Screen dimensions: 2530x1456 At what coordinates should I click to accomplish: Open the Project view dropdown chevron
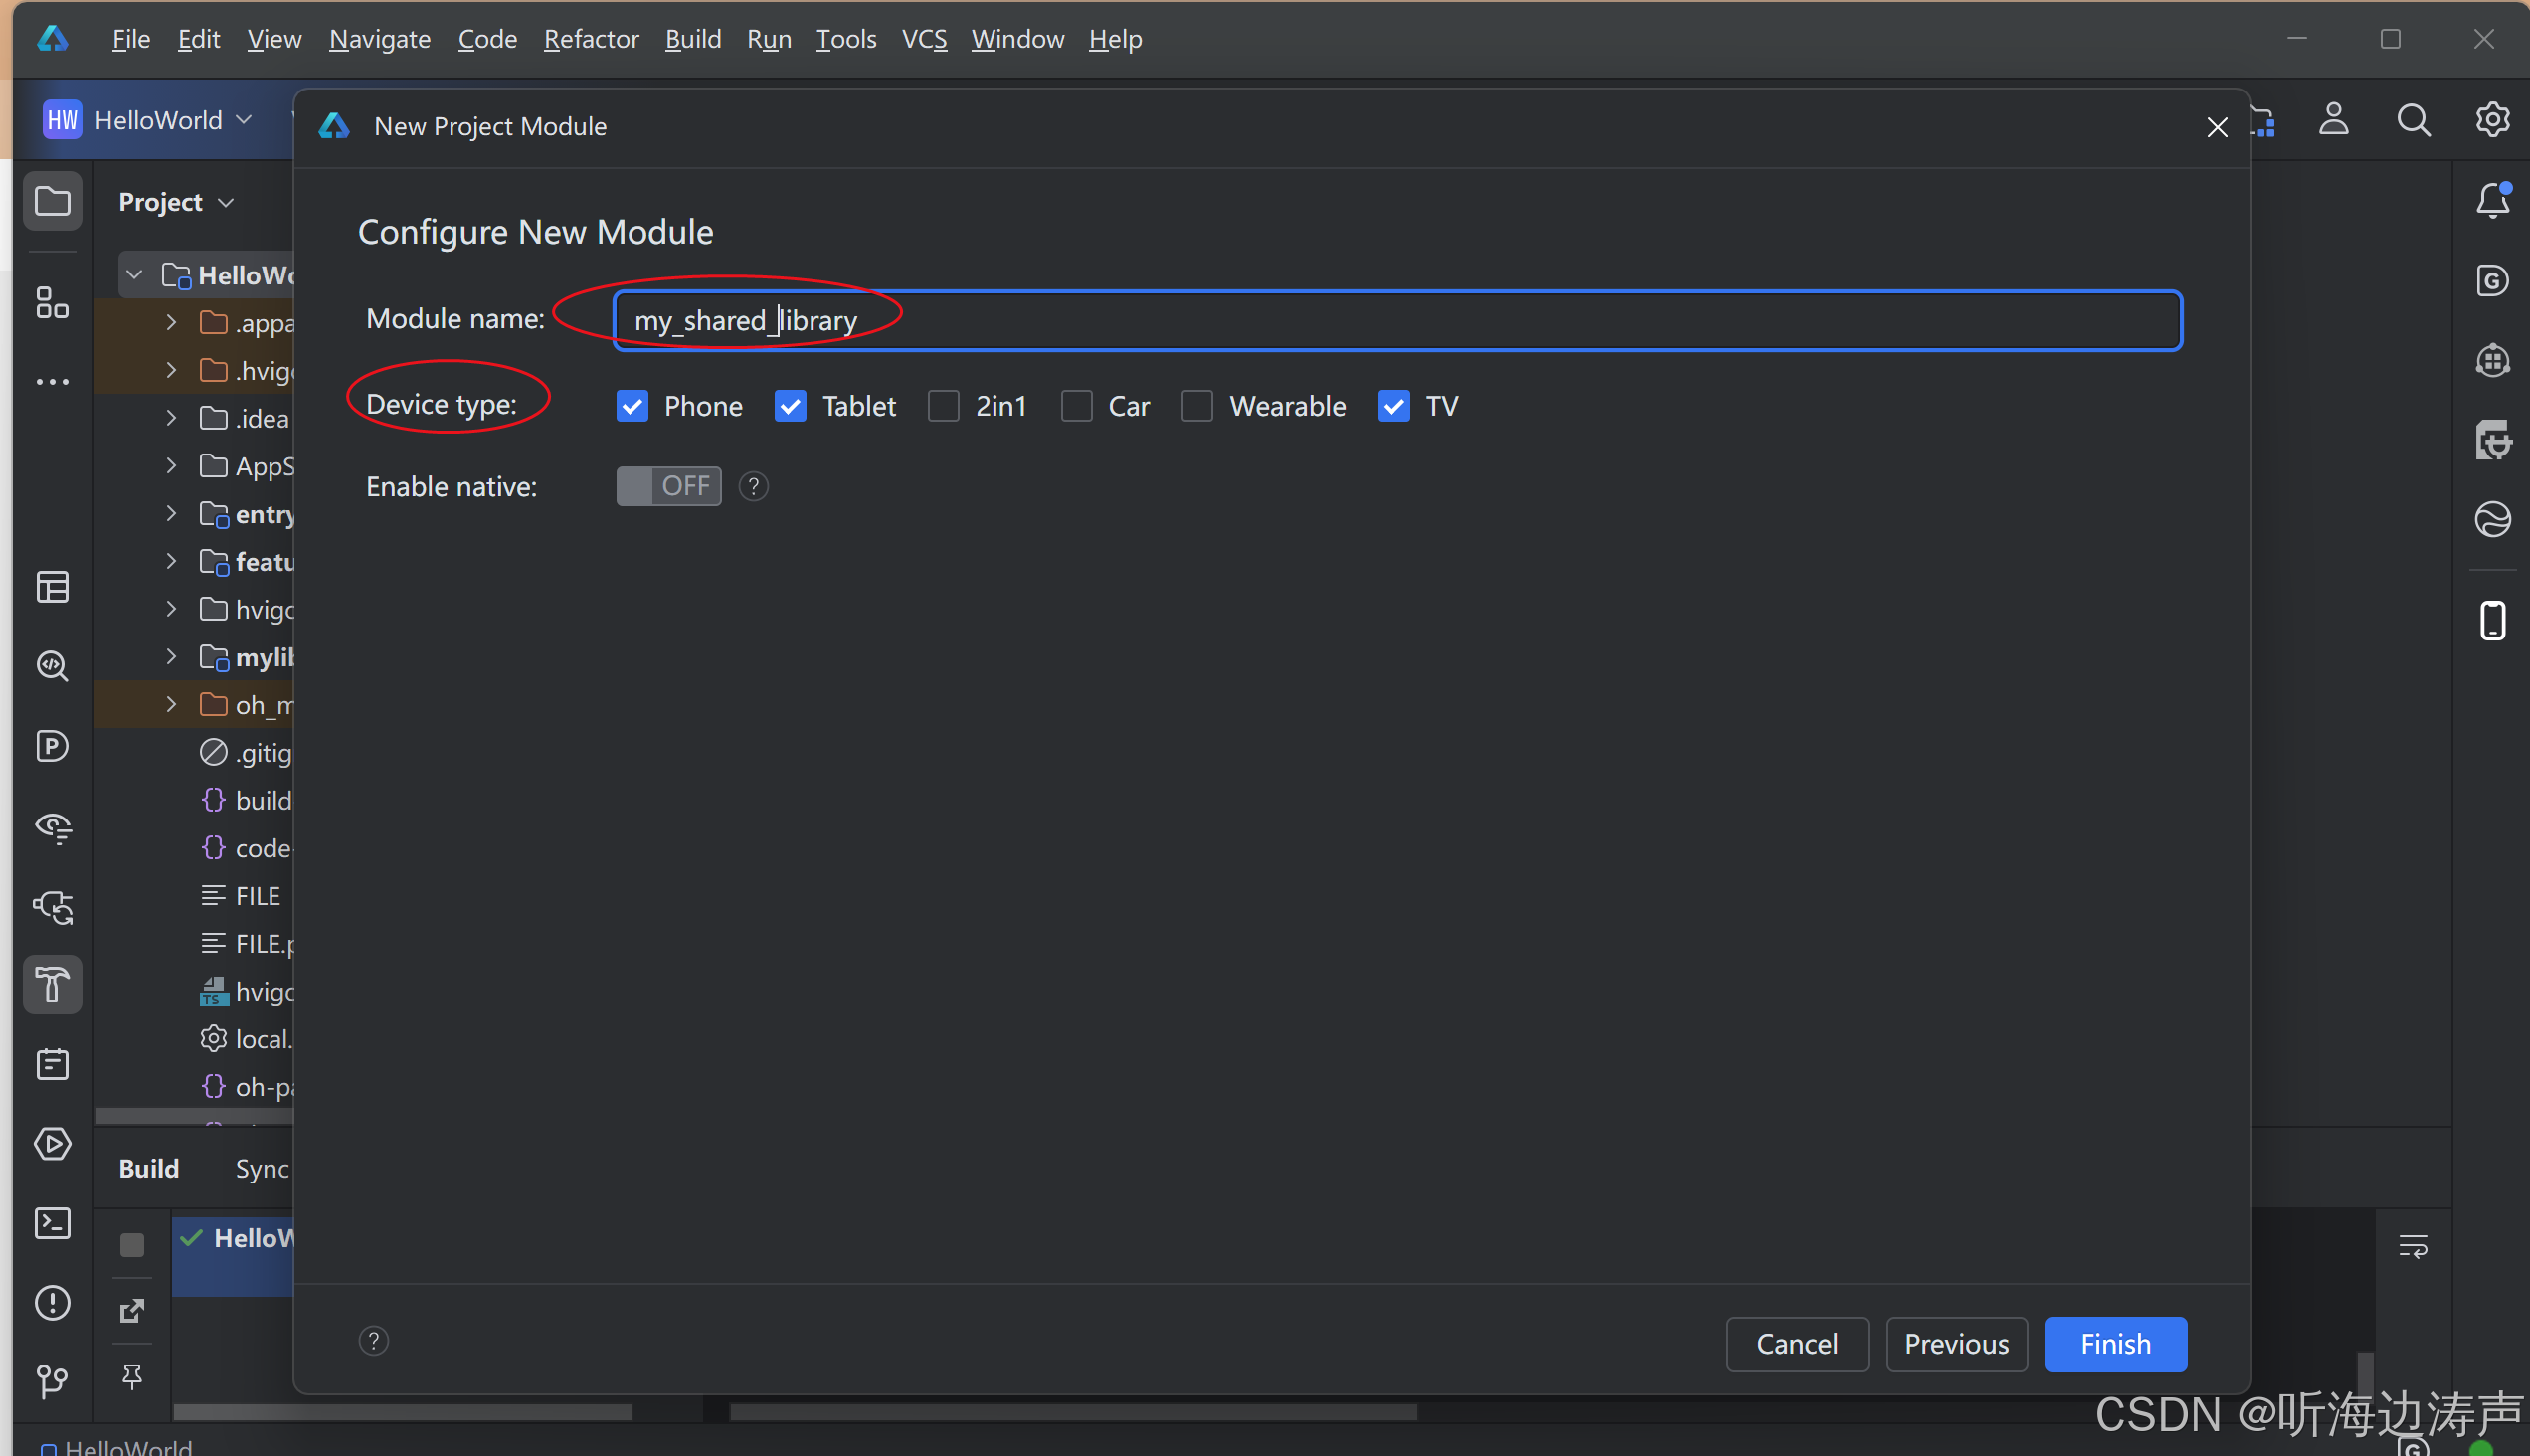pos(226,203)
